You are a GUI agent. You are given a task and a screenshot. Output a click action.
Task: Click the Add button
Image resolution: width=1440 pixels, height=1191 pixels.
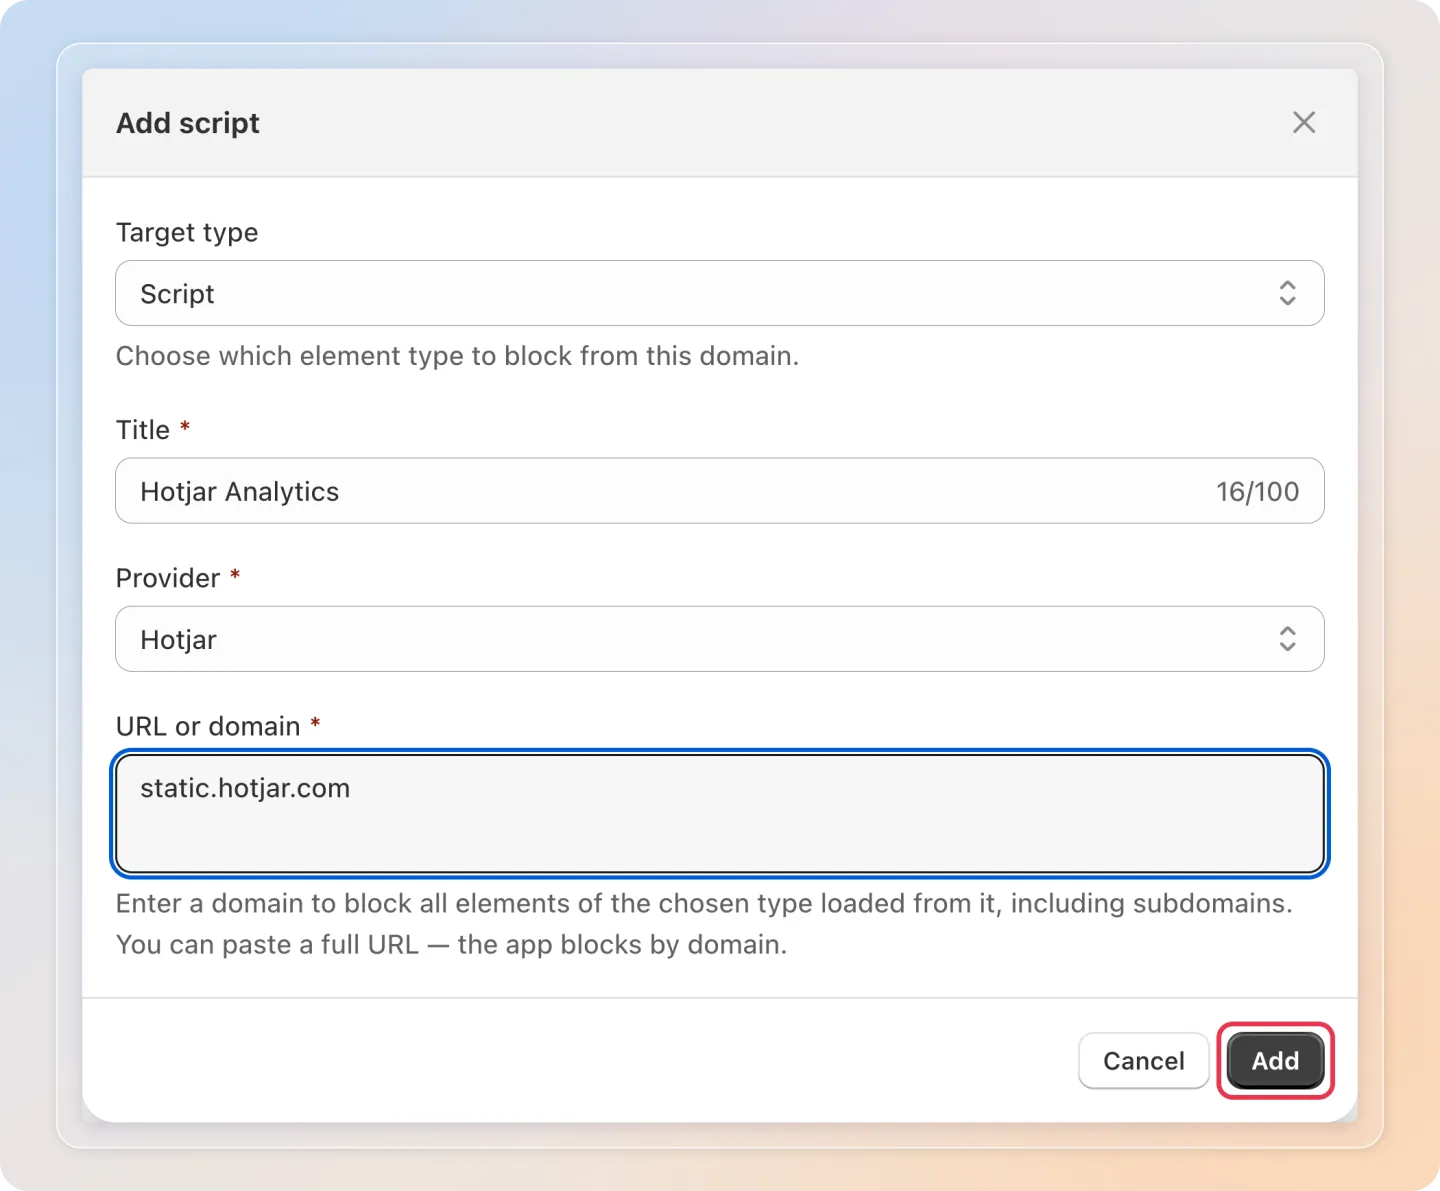tap(1276, 1061)
